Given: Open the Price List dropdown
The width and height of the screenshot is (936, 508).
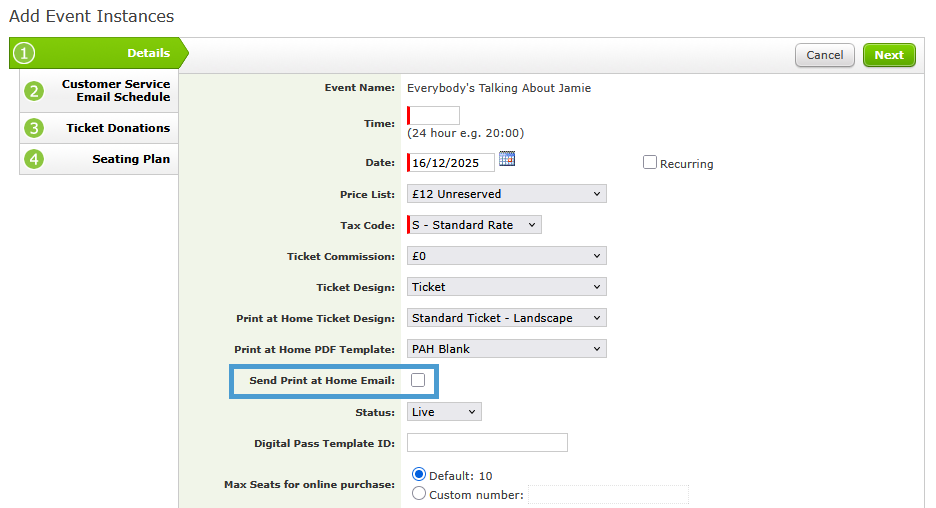Looking at the screenshot, I should coord(506,194).
